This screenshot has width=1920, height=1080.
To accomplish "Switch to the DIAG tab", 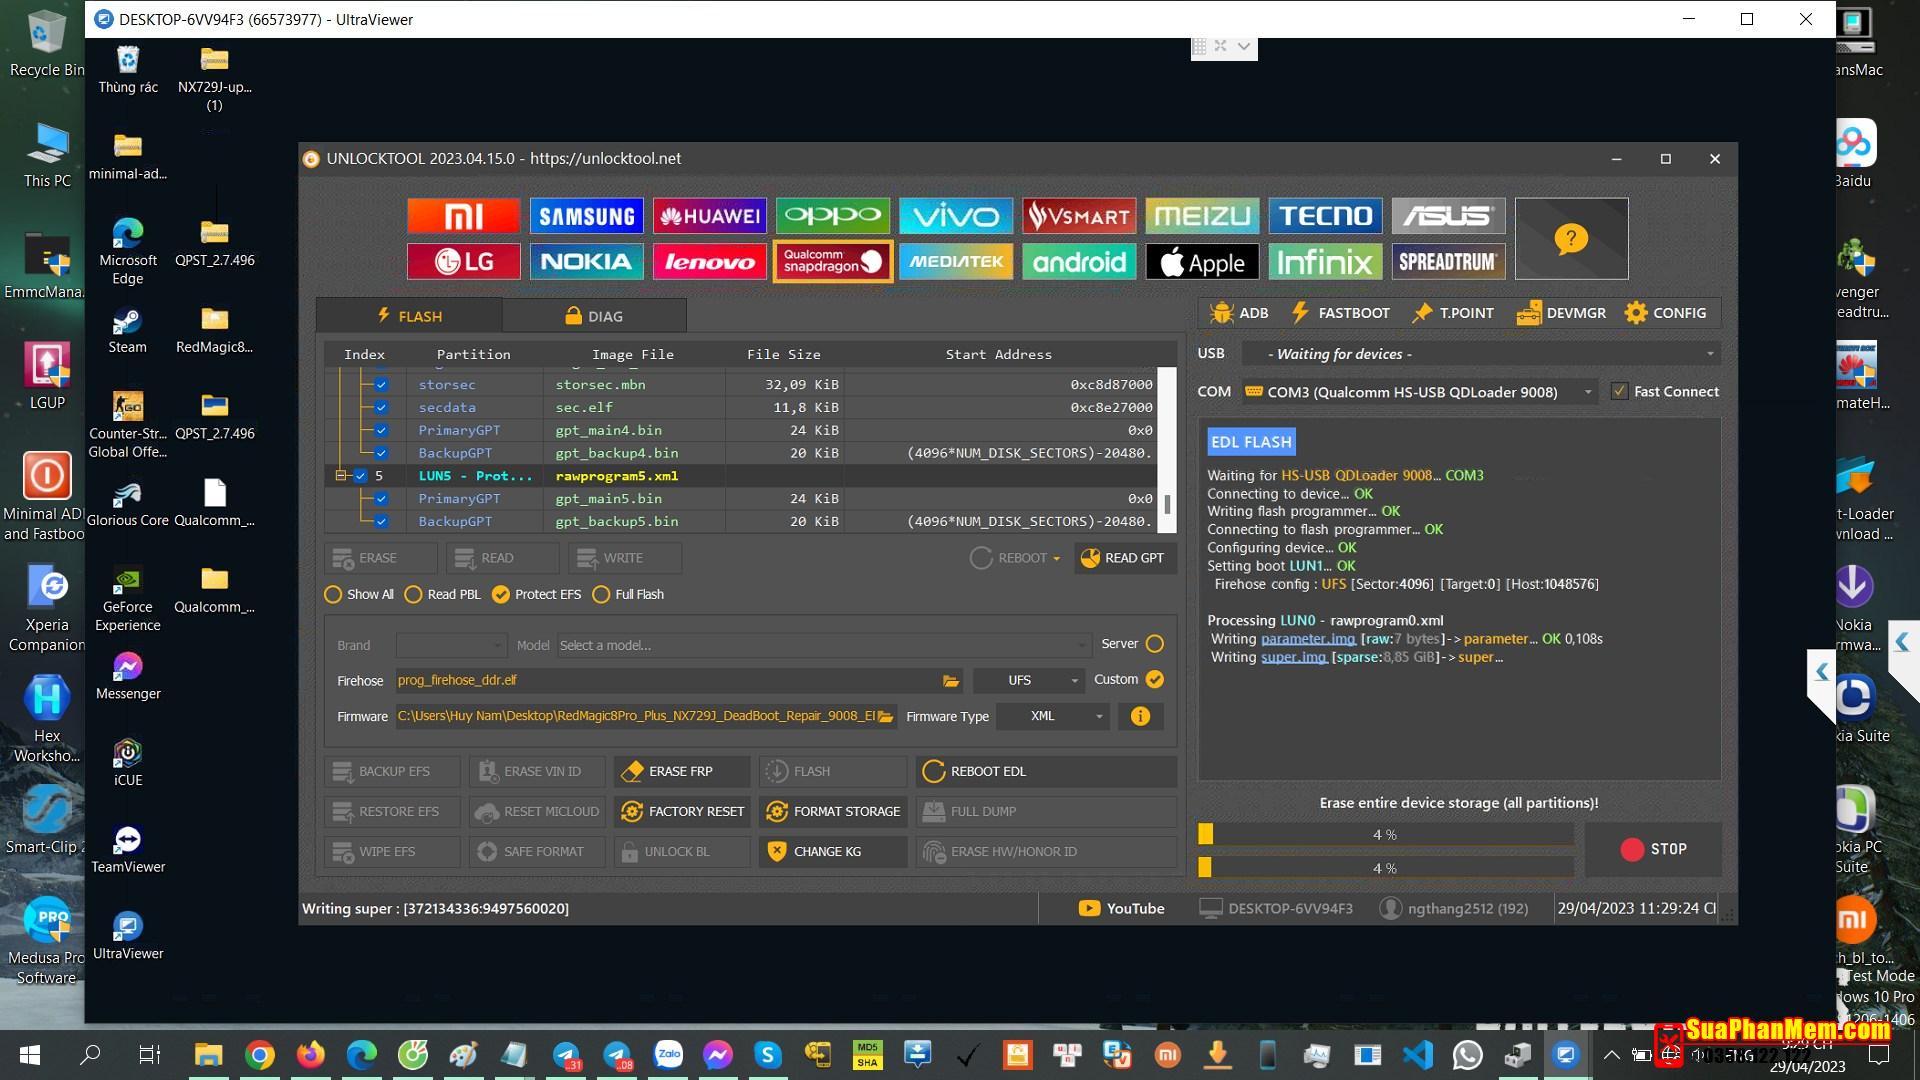I will 594,316.
